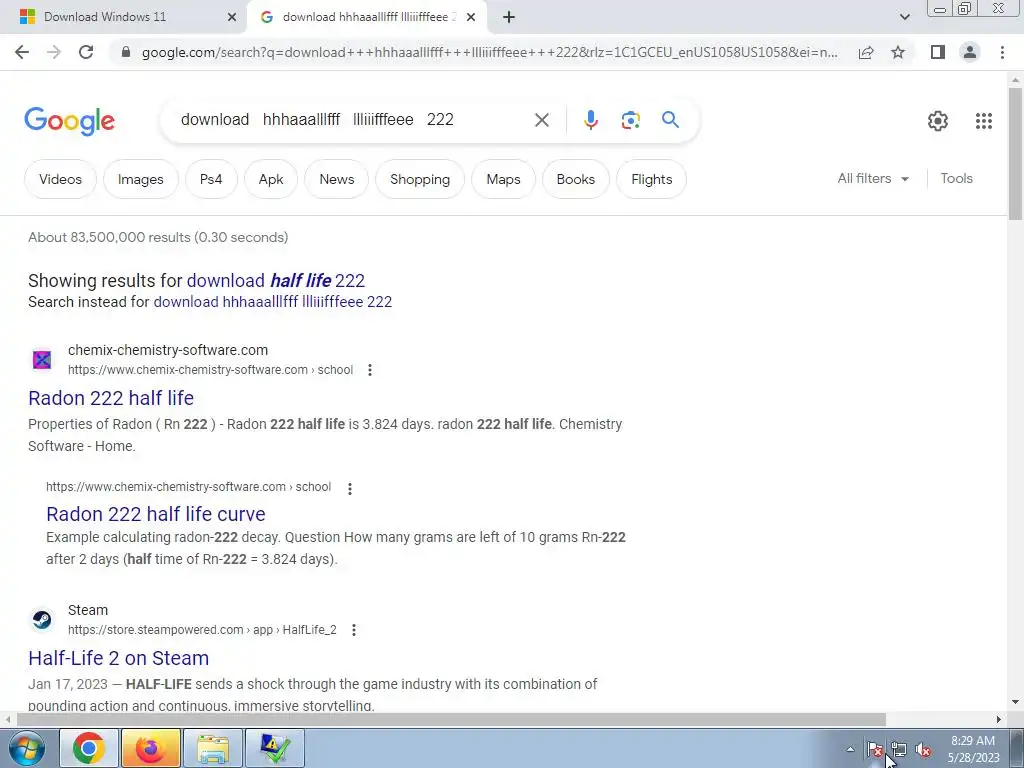
Task: Open the options menu for the Radon 222 half life curve result
Action: click(350, 488)
